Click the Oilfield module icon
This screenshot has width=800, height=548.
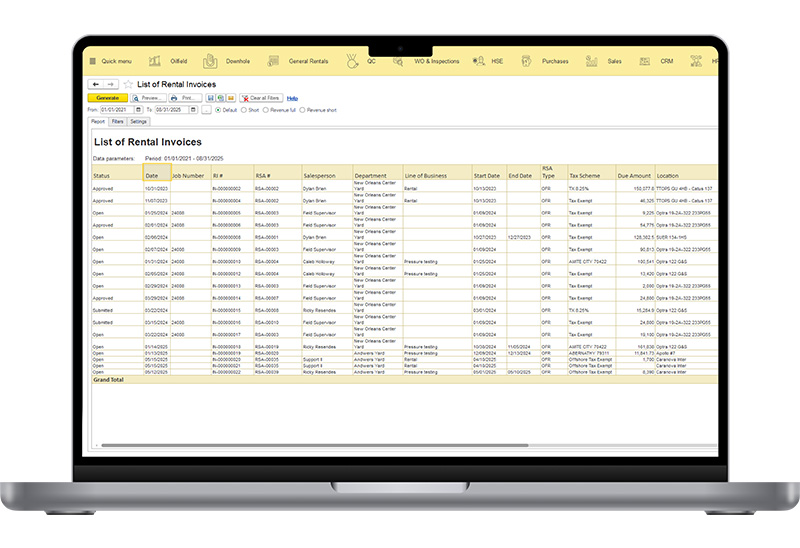click(x=155, y=61)
